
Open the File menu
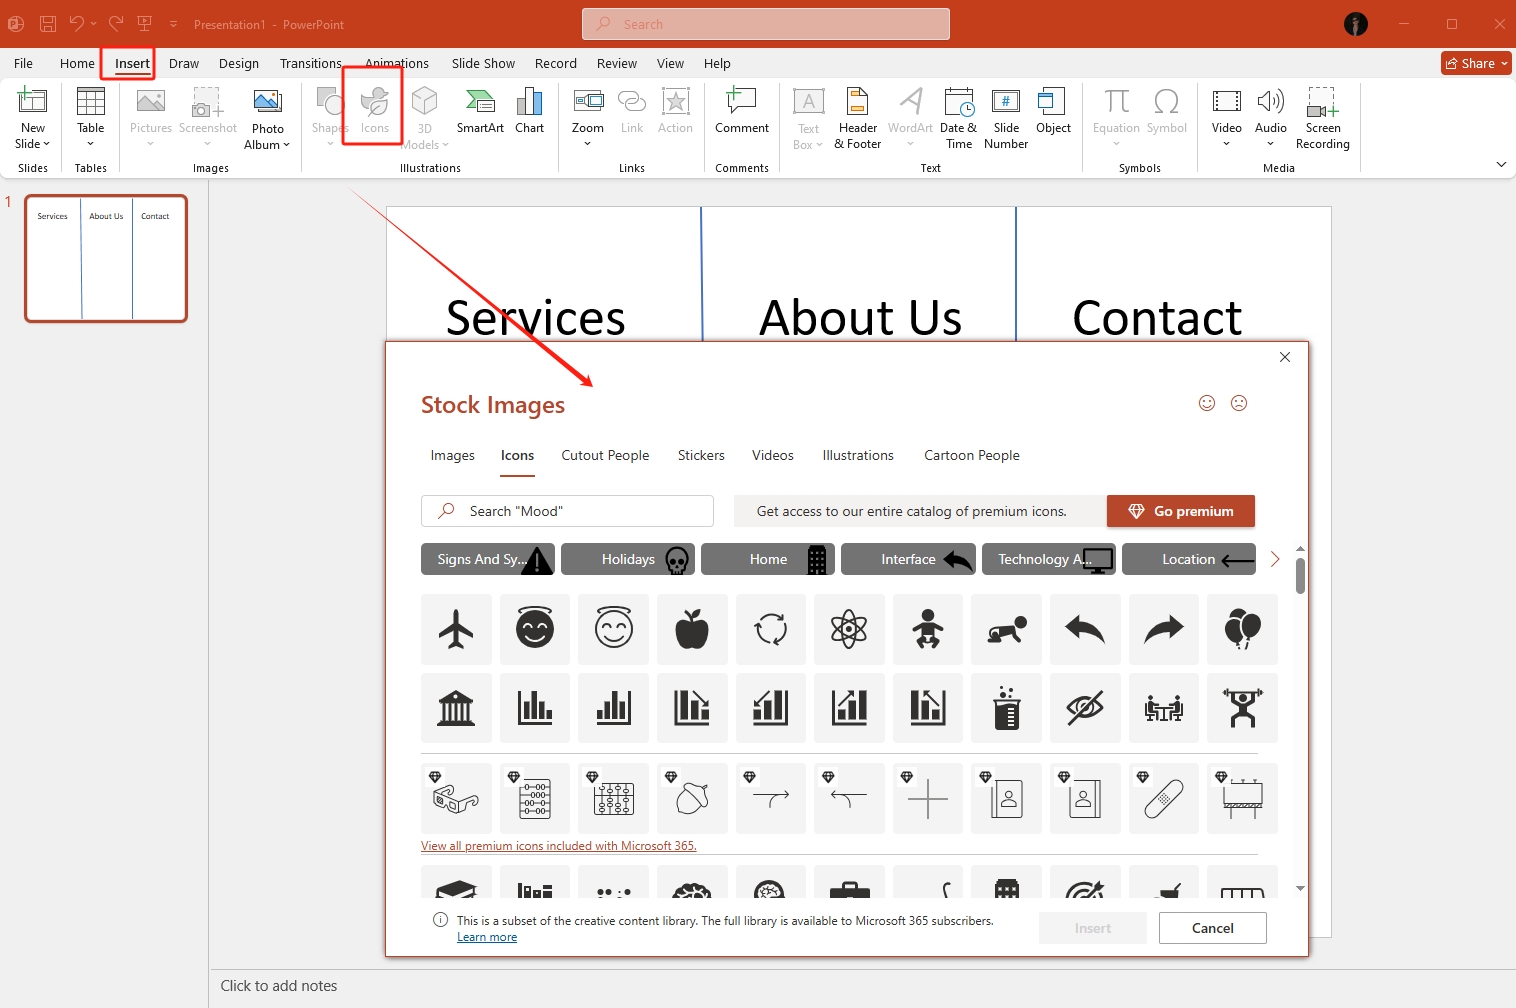pos(24,63)
